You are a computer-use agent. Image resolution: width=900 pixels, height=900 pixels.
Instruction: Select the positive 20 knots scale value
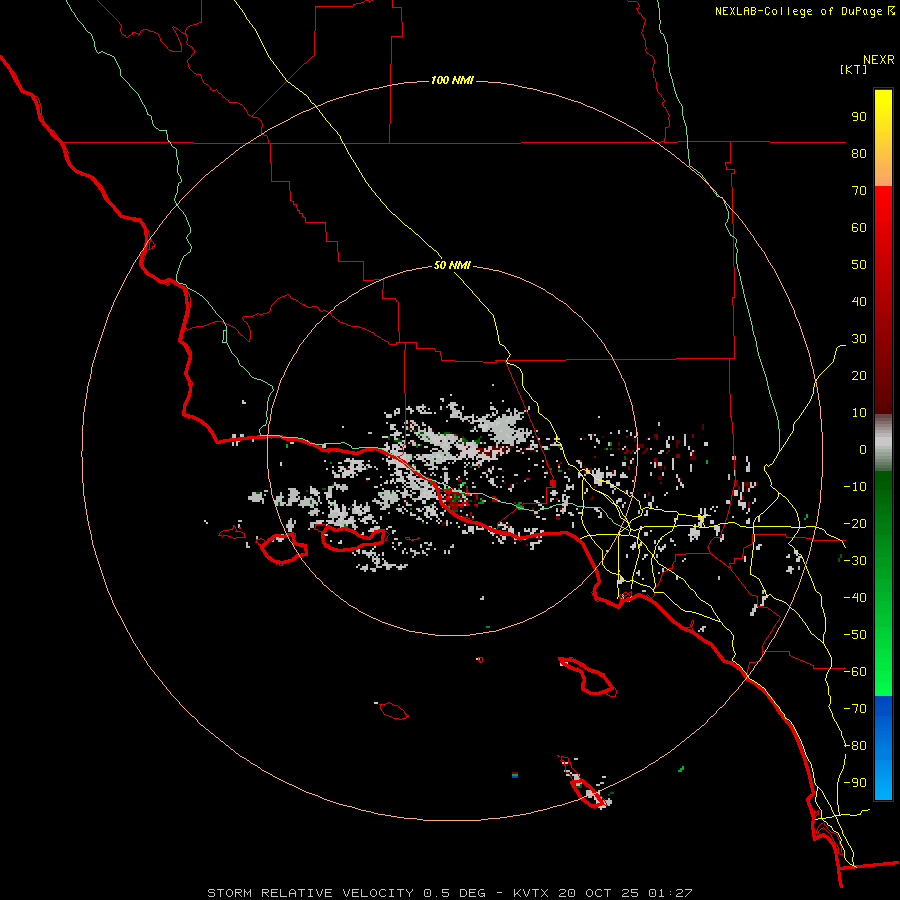tap(859, 375)
